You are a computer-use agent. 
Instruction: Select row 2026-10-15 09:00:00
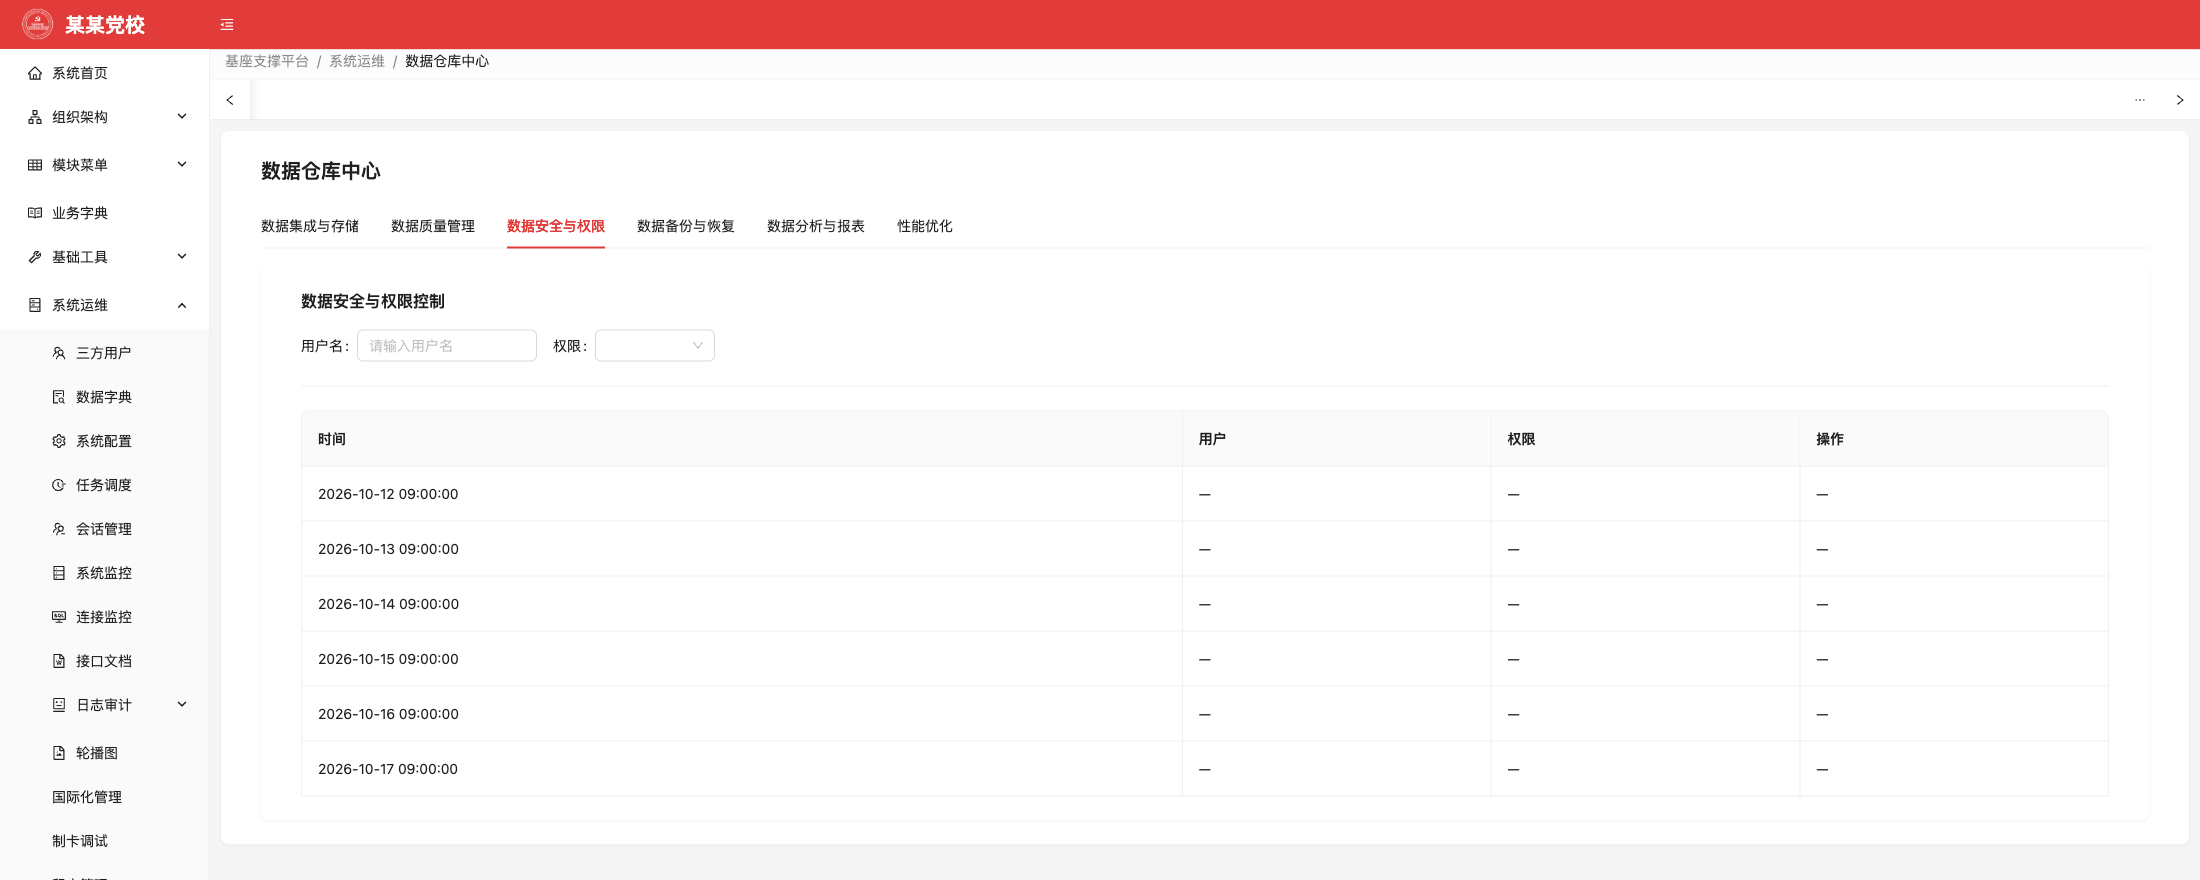point(1205,659)
